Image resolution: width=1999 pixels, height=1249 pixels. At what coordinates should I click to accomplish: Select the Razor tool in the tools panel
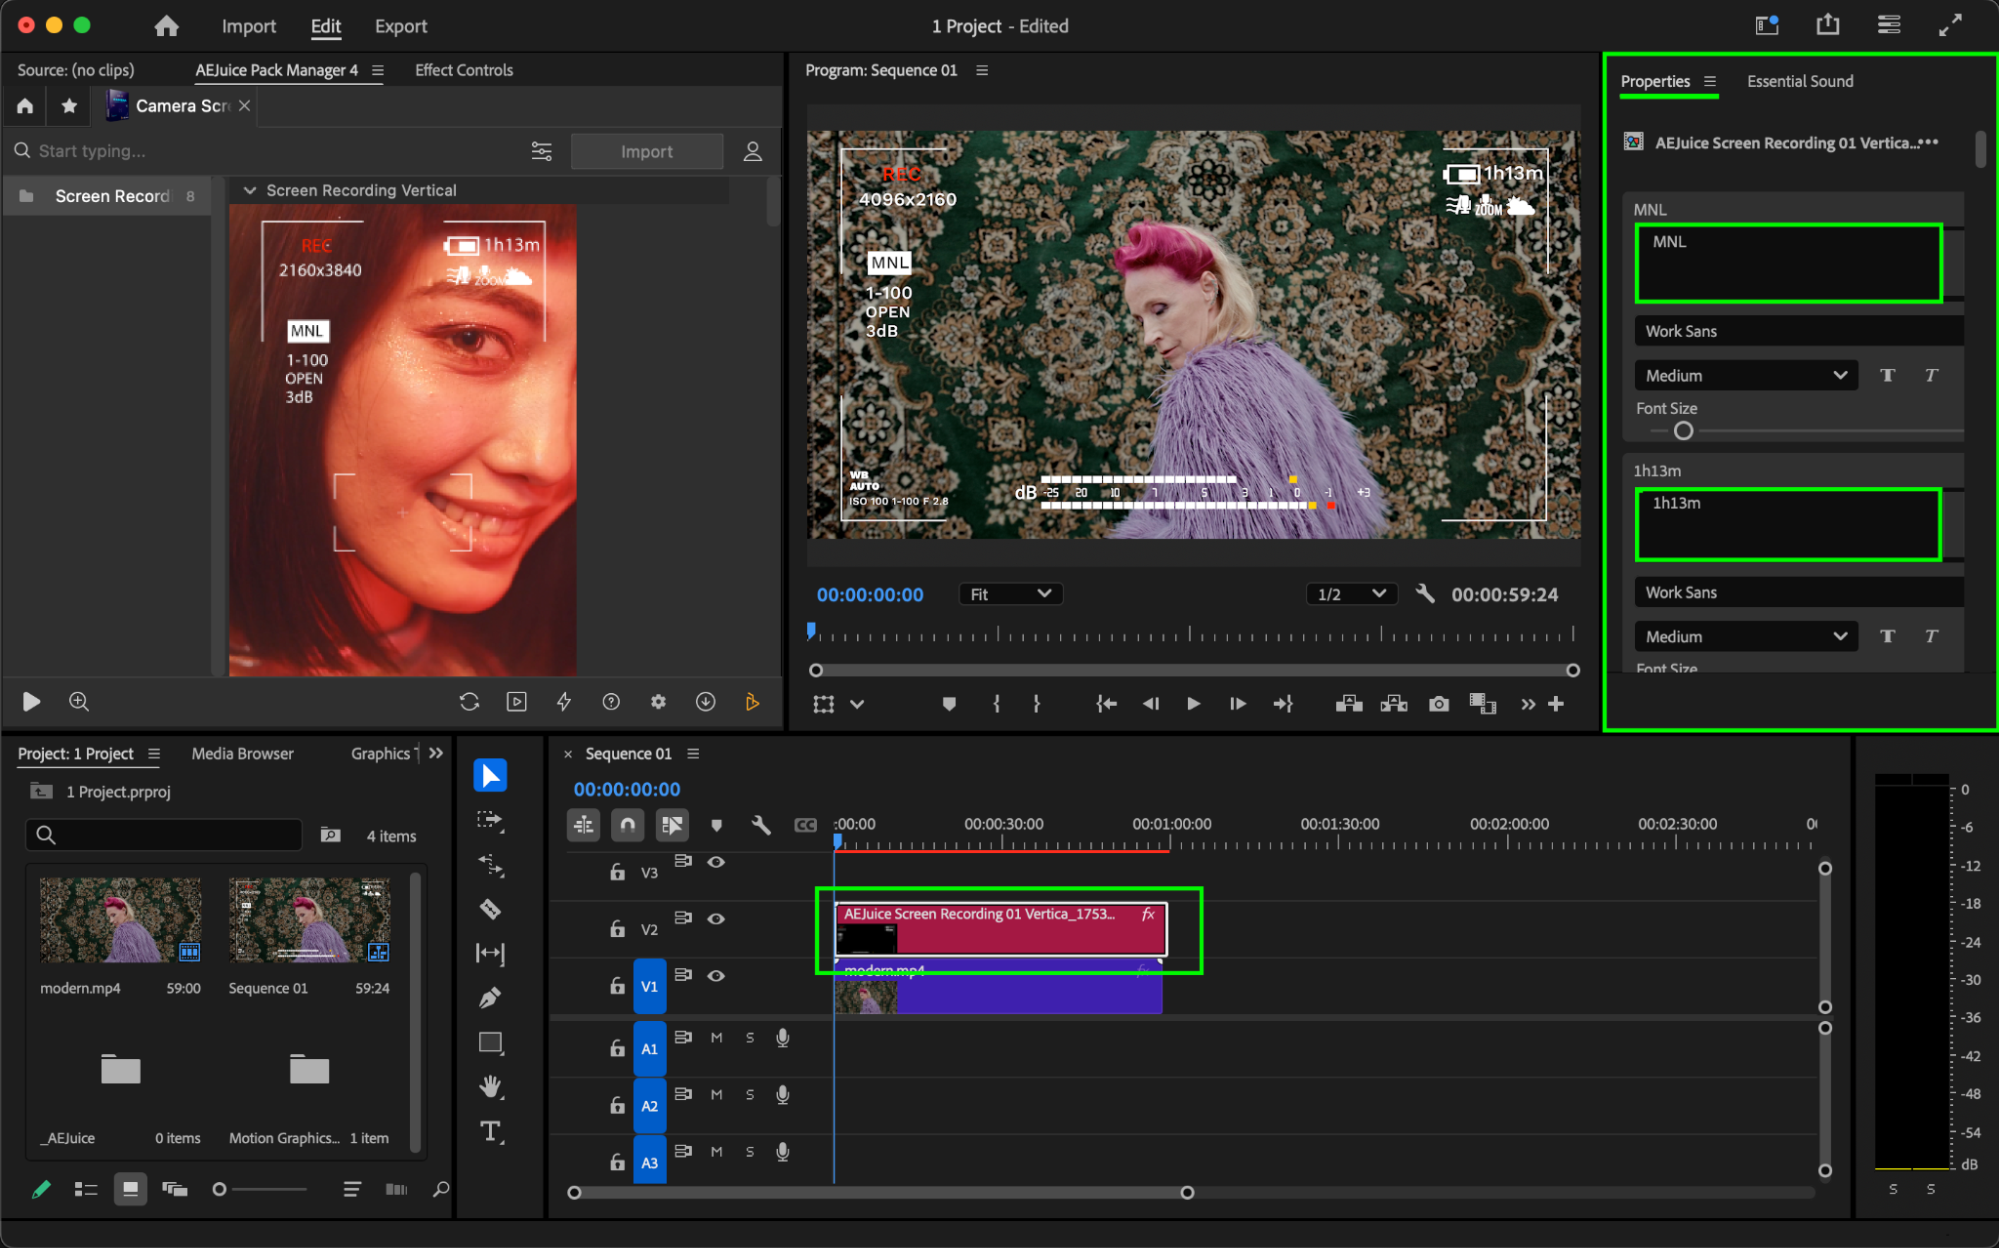pyautogui.click(x=490, y=909)
